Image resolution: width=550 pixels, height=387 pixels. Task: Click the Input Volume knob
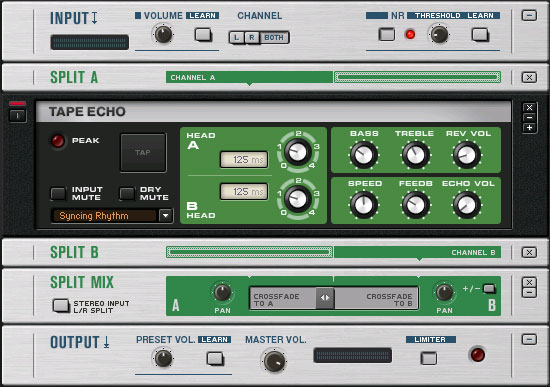pyautogui.click(x=163, y=34)
